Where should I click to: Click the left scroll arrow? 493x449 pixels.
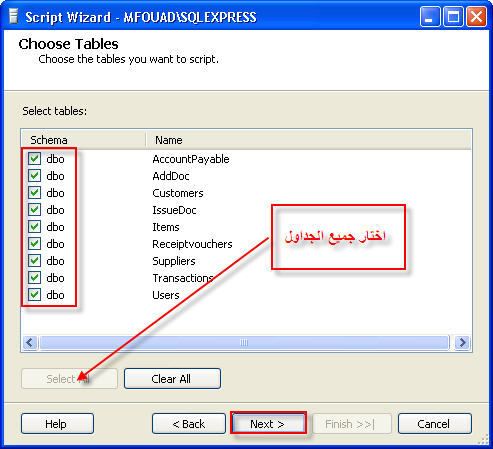[30, 342]
